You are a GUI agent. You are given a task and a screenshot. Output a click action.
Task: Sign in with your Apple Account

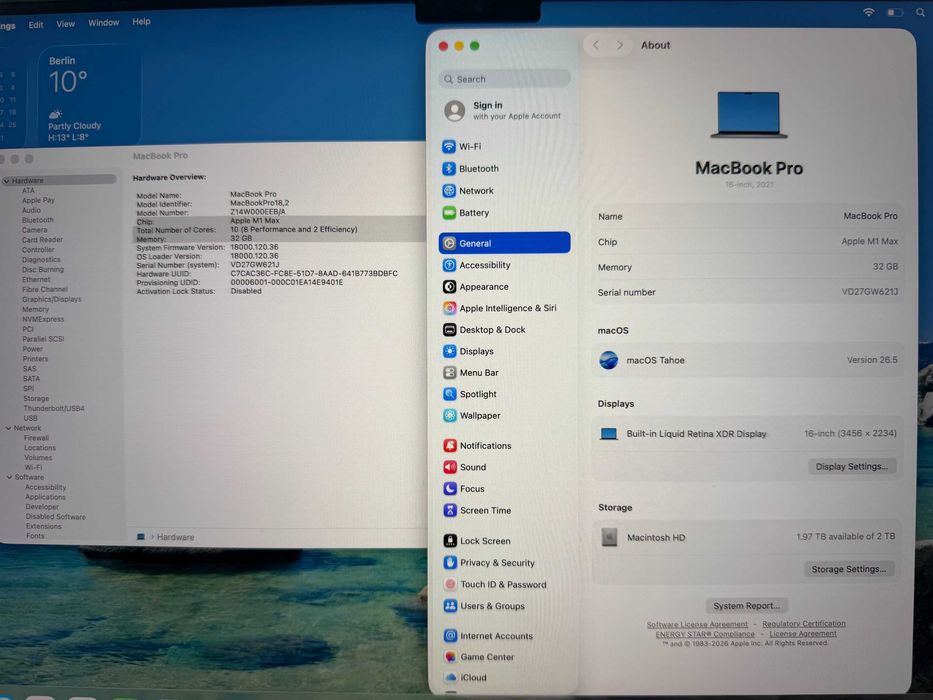(x=505, y=110)
